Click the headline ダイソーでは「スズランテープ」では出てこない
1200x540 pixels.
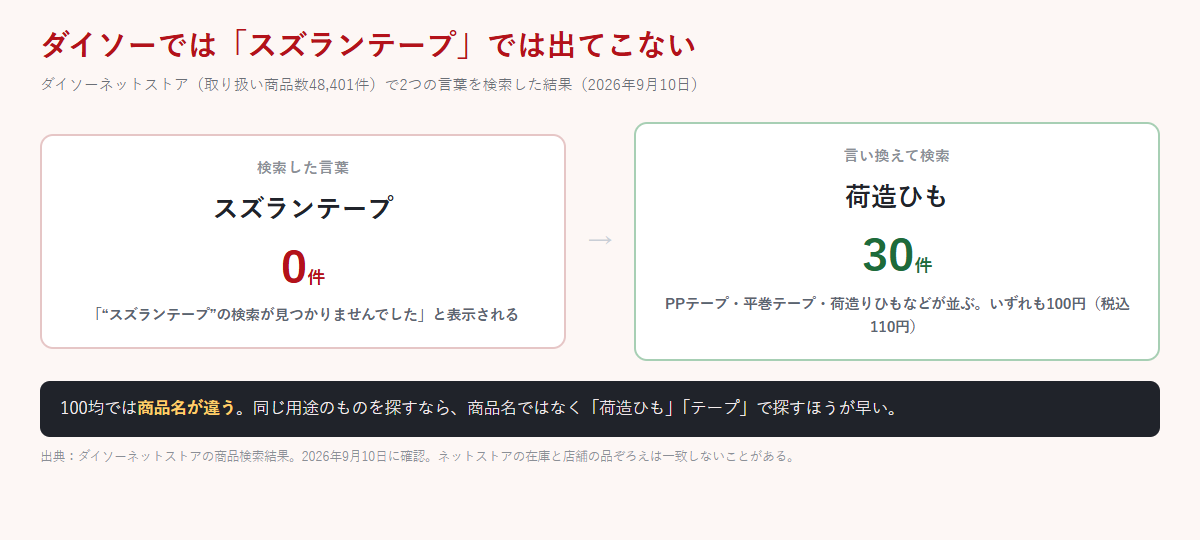368,45
